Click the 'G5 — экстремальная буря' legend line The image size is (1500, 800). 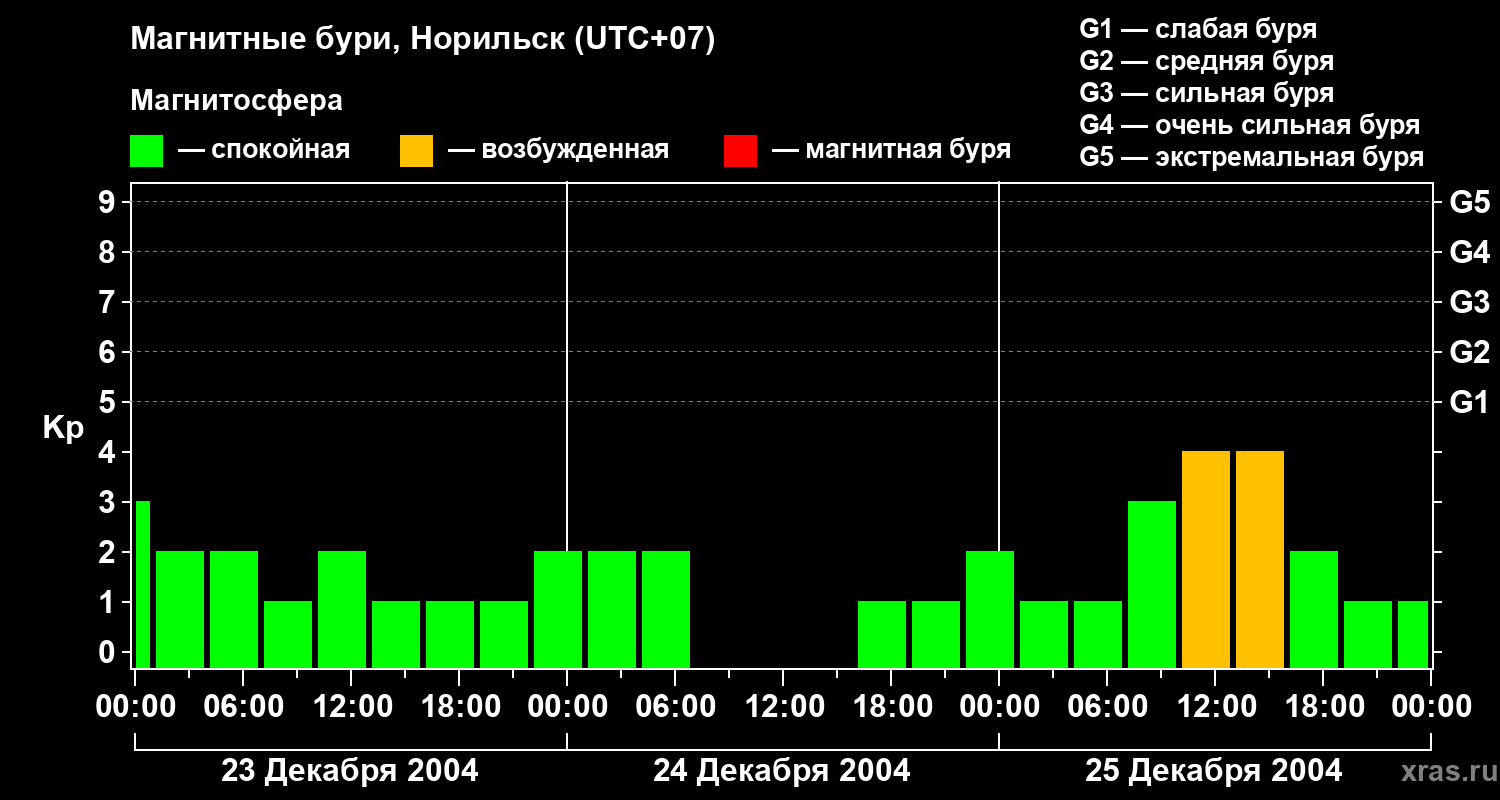coord(1252,157)
